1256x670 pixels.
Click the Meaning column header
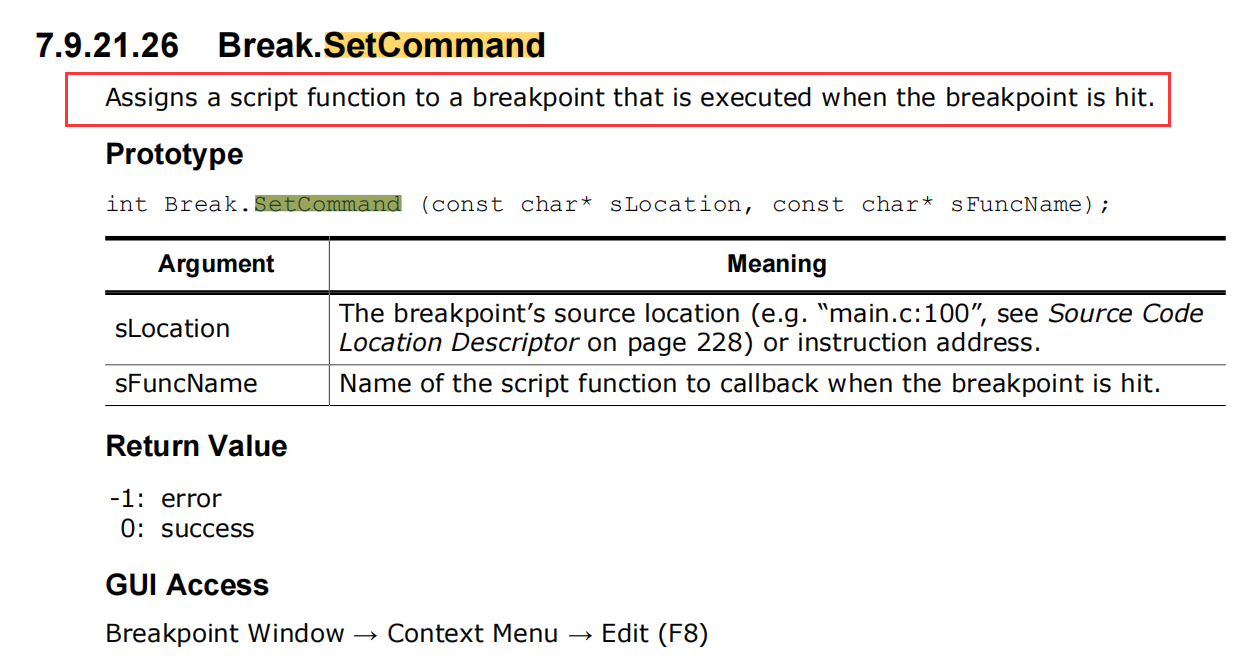(777, 264)
